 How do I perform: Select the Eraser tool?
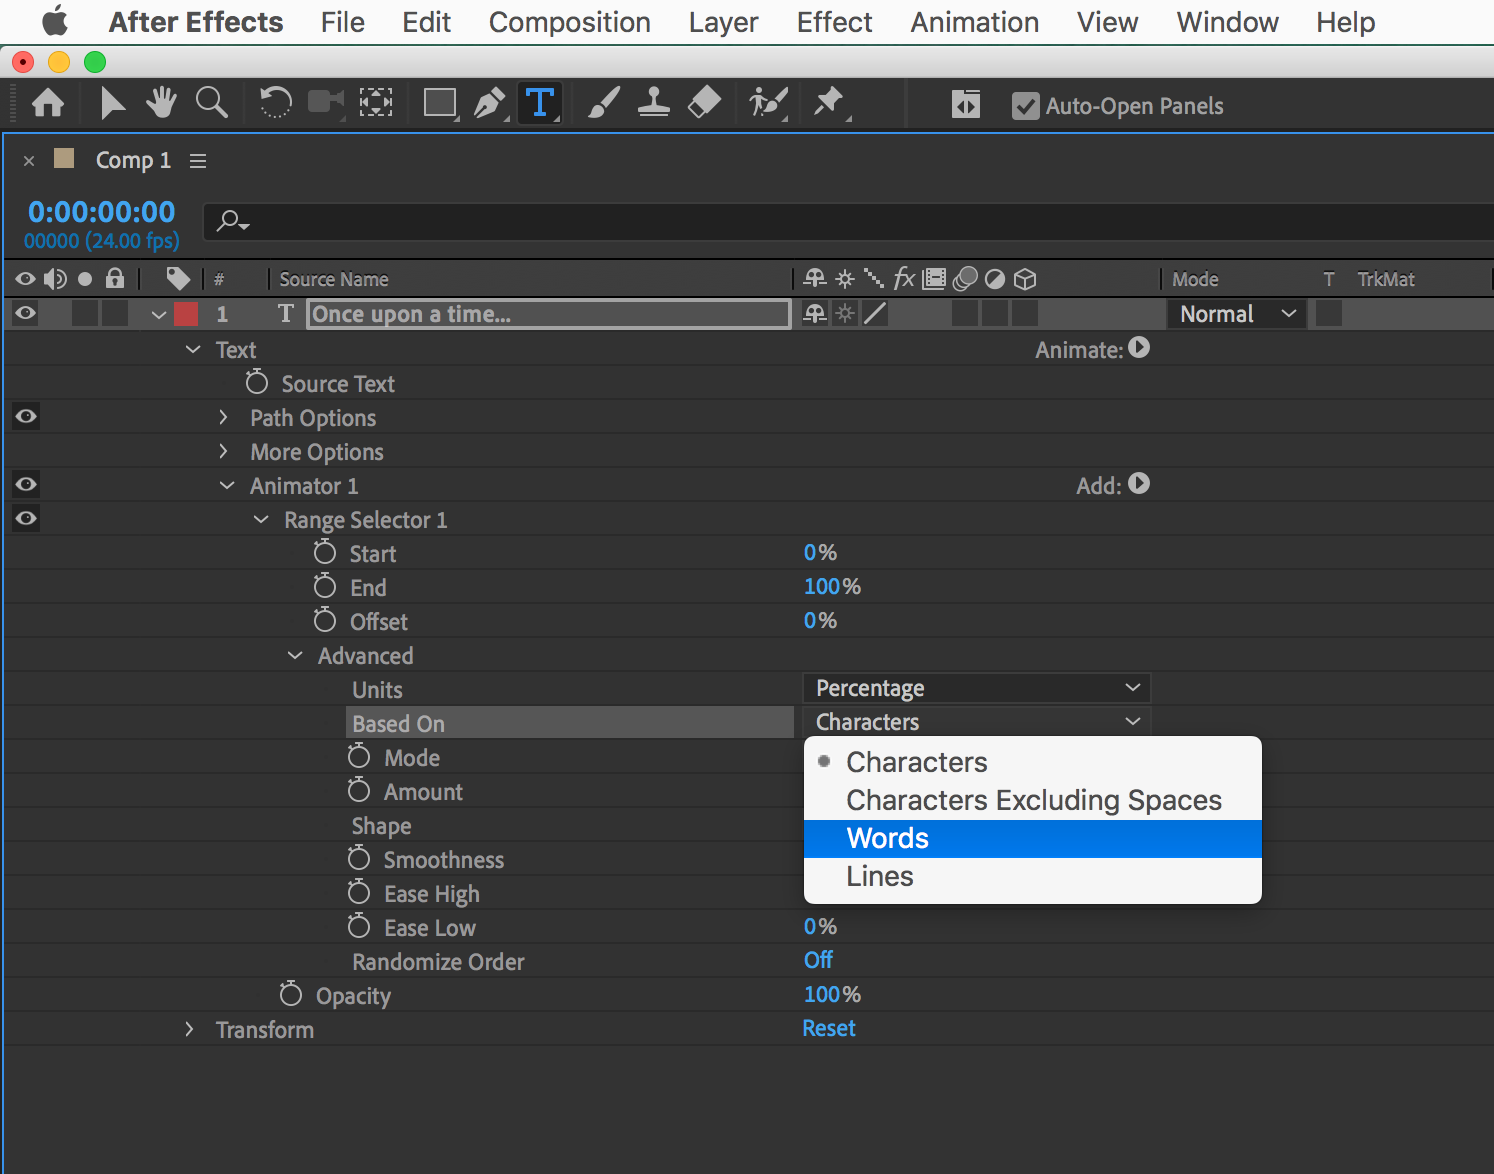click(703, 102)
